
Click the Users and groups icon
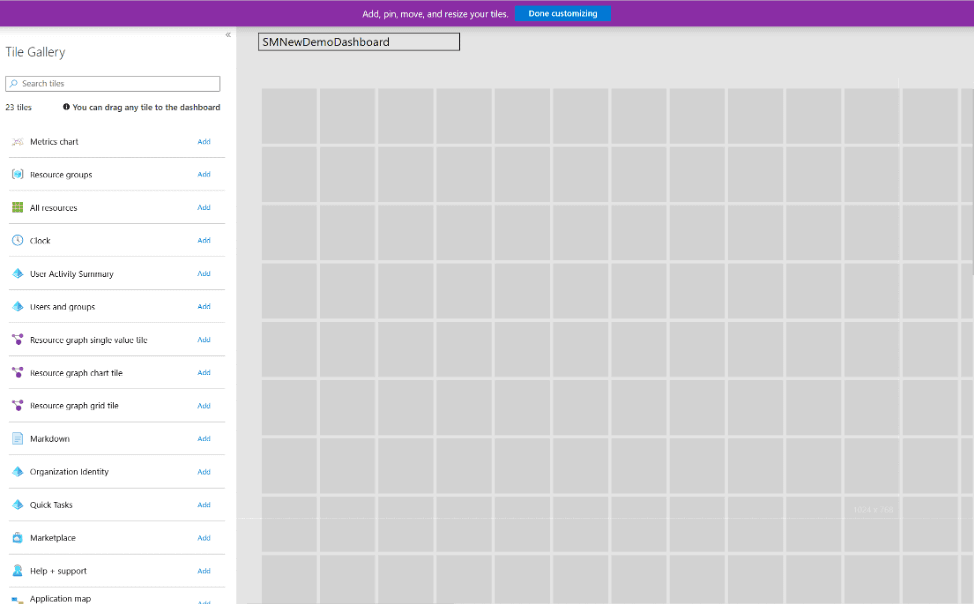click(17, 306)
